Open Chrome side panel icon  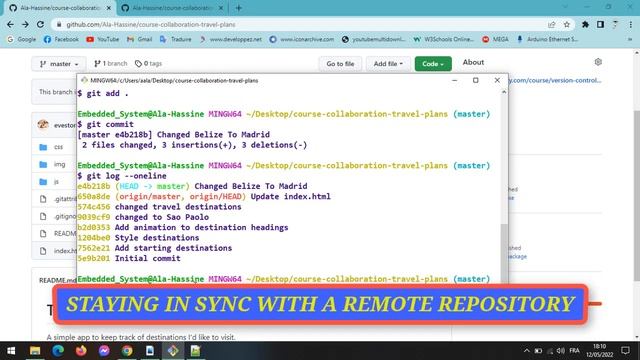(x=600, y=24)
